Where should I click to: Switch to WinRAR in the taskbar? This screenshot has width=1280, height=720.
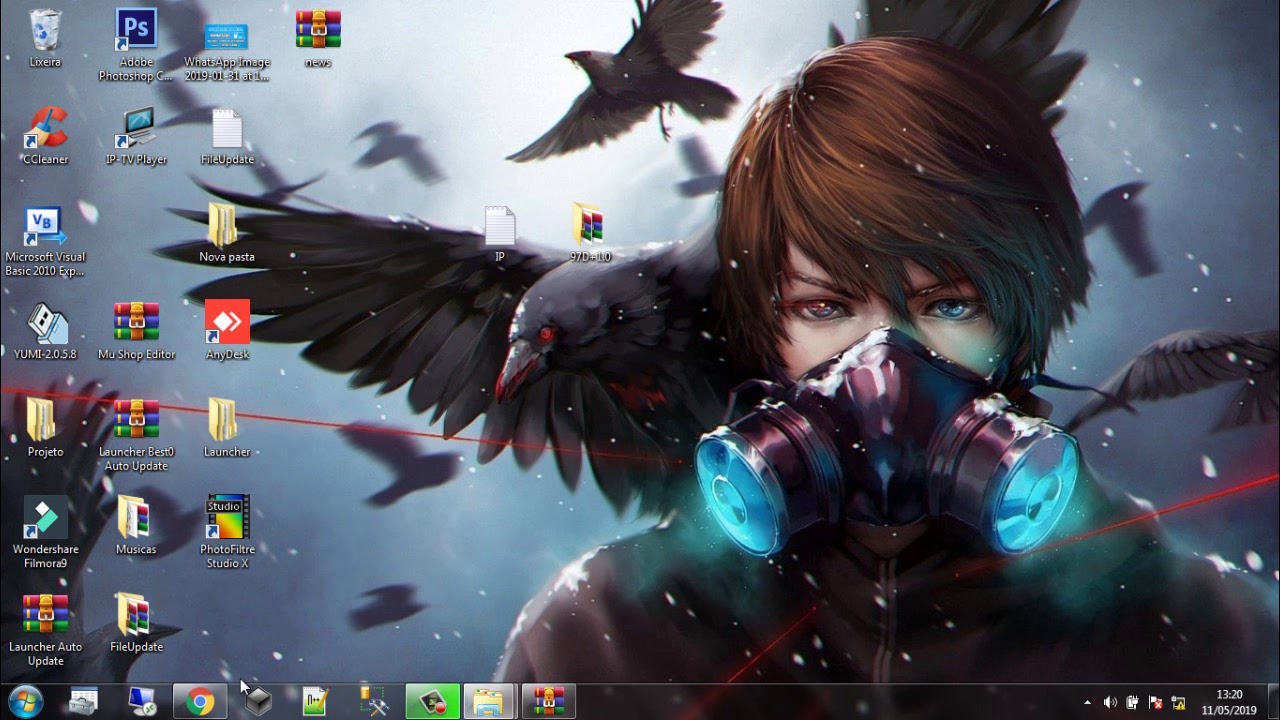548,702
